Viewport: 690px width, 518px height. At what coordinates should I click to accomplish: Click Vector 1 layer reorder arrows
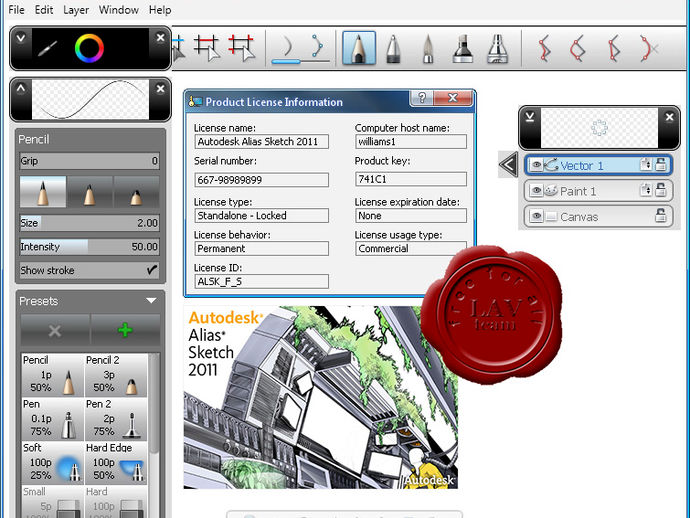(x=646, y=165)
